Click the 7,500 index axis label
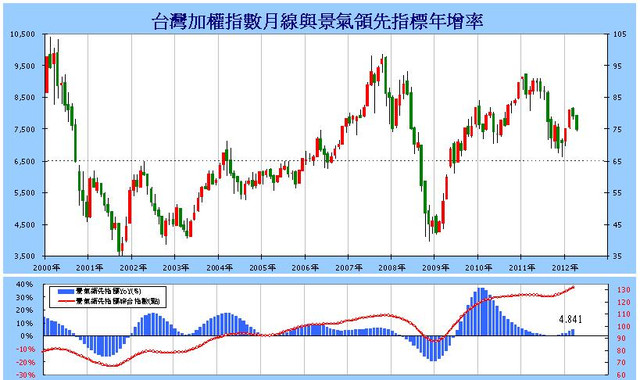Screen dimensions: 640x380 [24, 129]
